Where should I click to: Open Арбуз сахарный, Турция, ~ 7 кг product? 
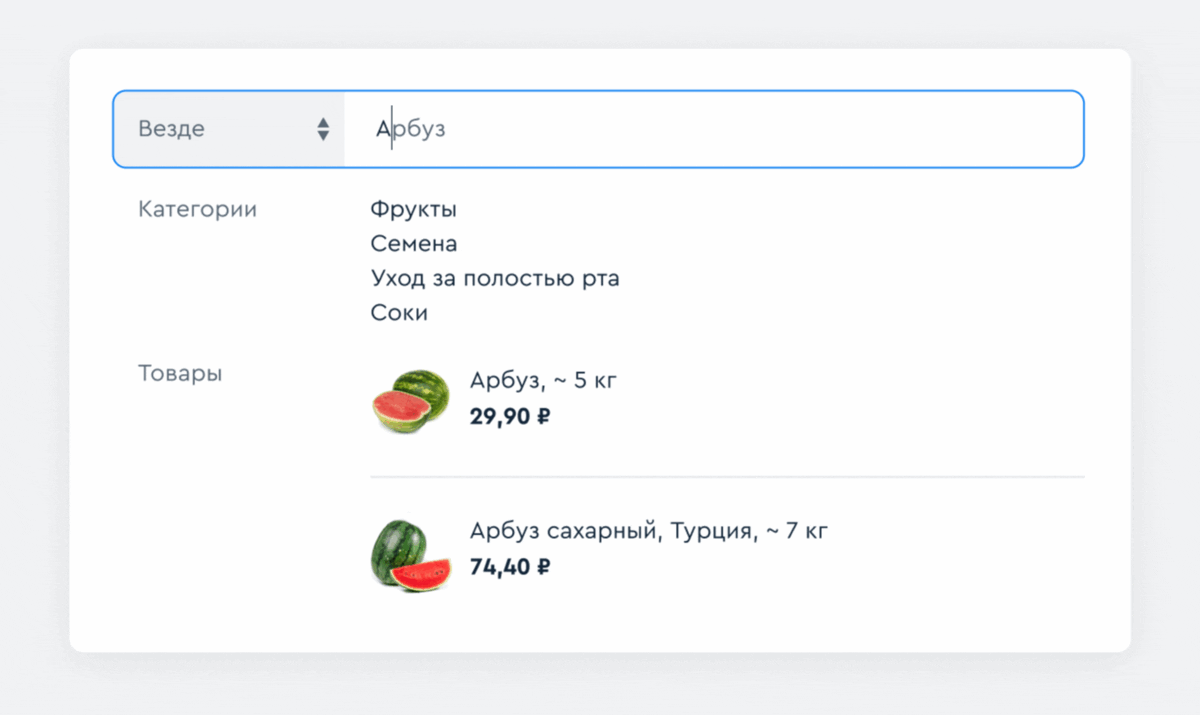[648, 531]
